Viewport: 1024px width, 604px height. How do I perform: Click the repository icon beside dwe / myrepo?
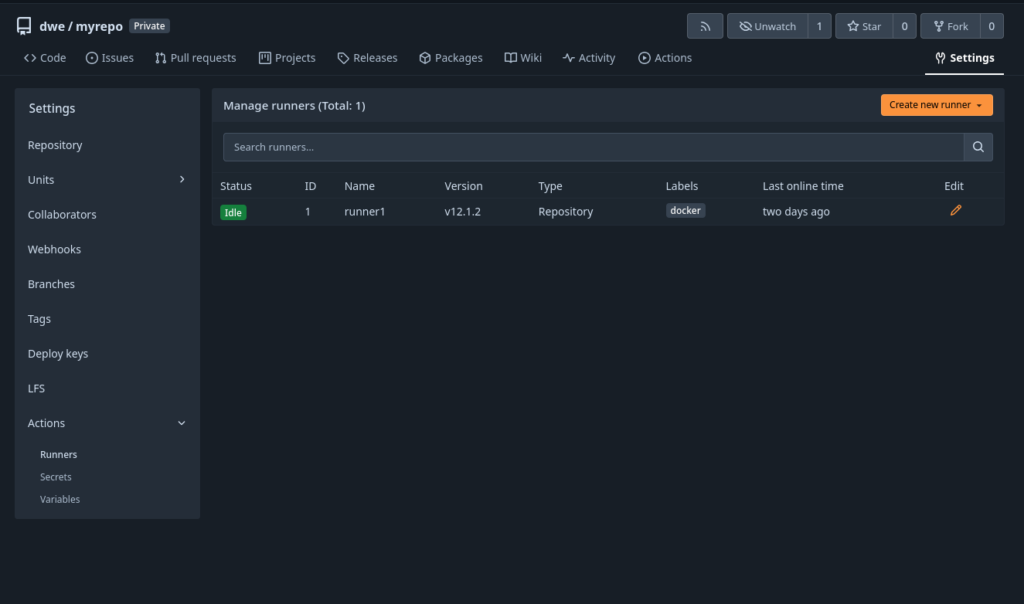coord(24,26)
